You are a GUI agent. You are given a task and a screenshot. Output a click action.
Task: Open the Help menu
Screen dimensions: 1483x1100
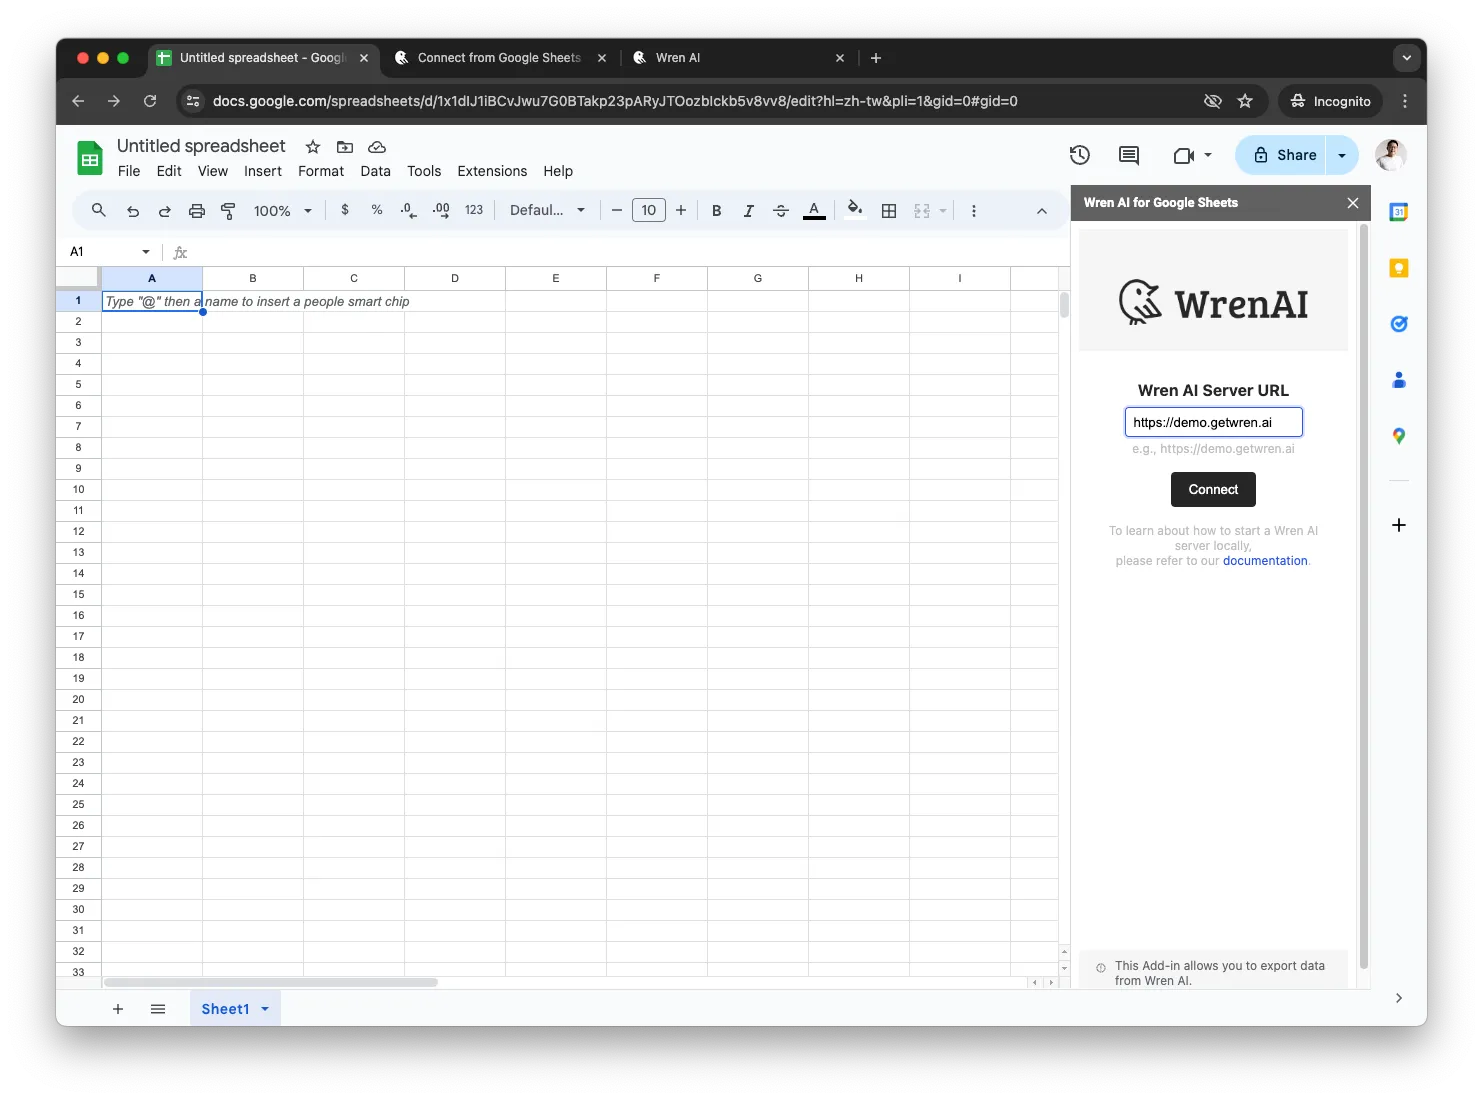[x=558, y=171]
